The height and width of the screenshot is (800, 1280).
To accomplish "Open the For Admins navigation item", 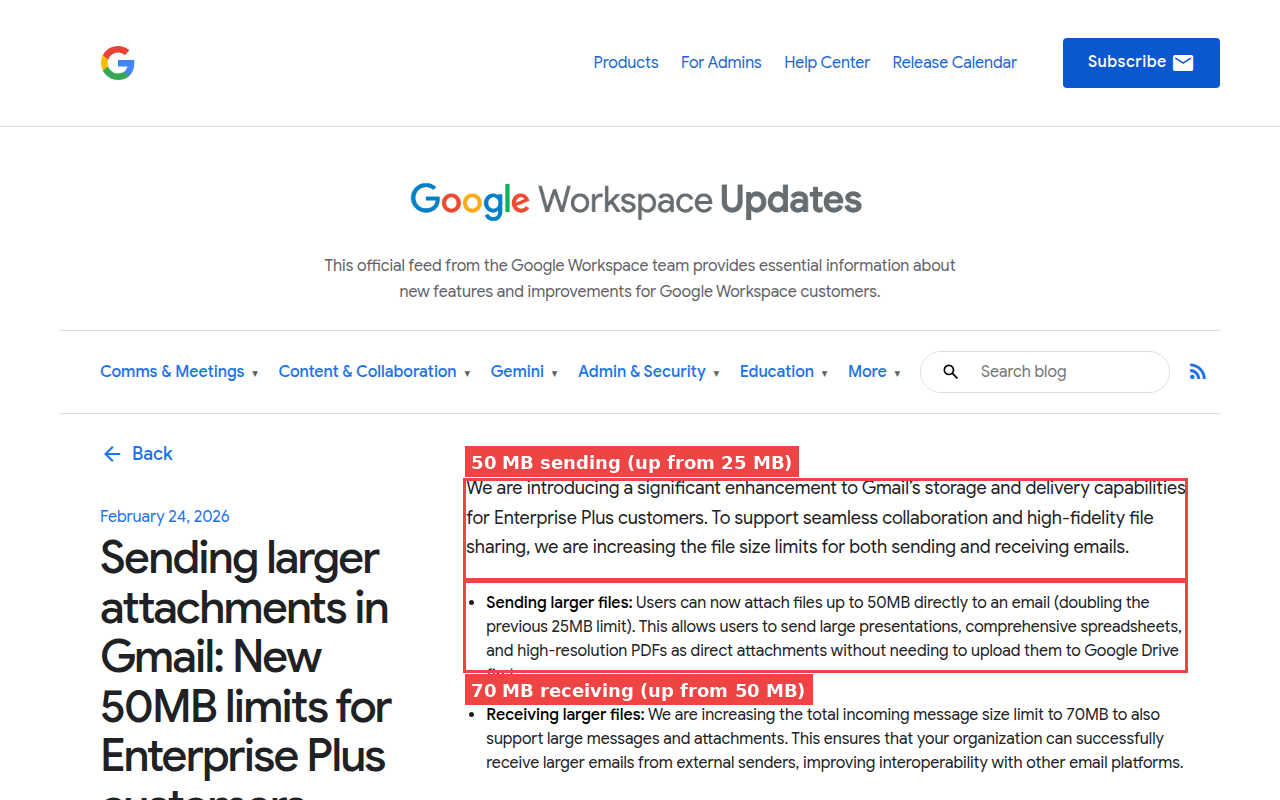I will pyautogui.click(x=721, y=62).
